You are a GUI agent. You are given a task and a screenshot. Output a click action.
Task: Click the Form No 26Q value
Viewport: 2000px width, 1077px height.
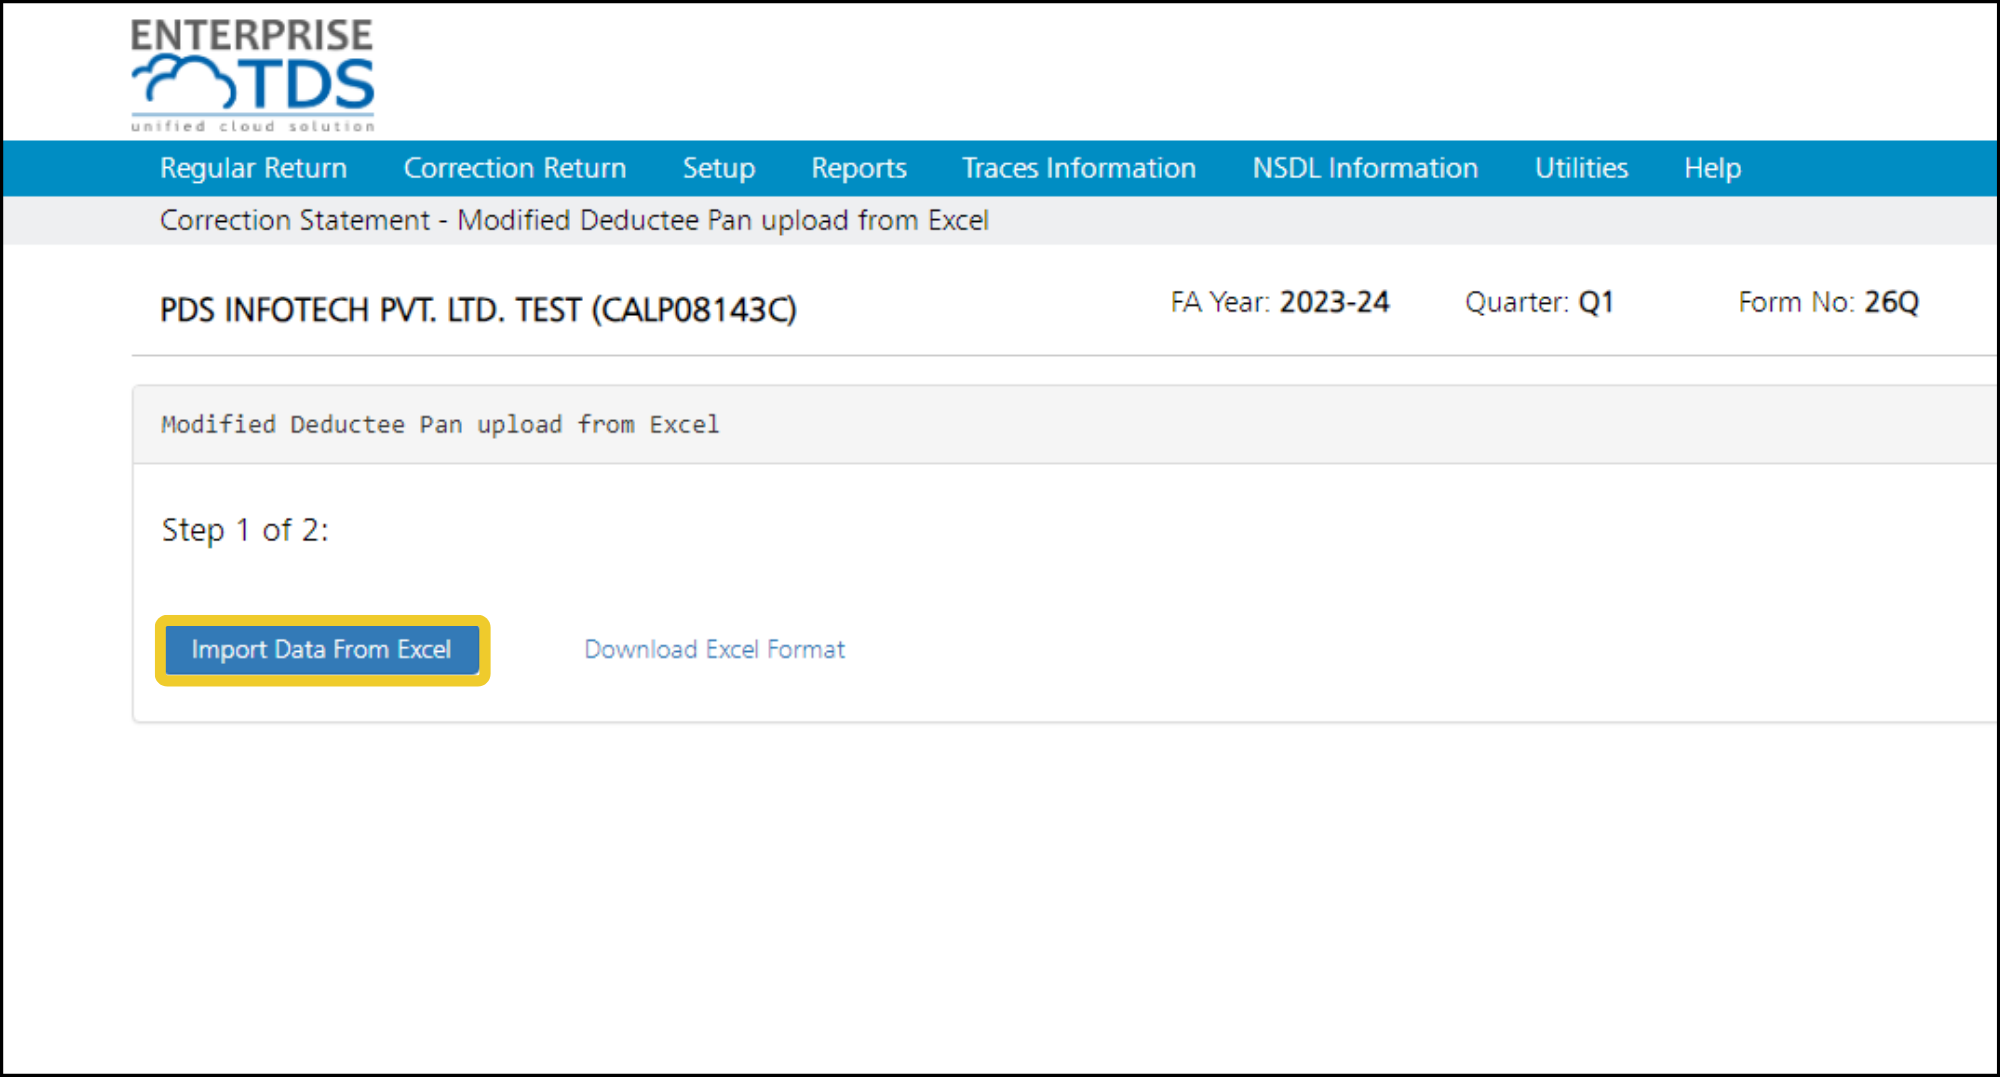click(x=1891, y=302)
